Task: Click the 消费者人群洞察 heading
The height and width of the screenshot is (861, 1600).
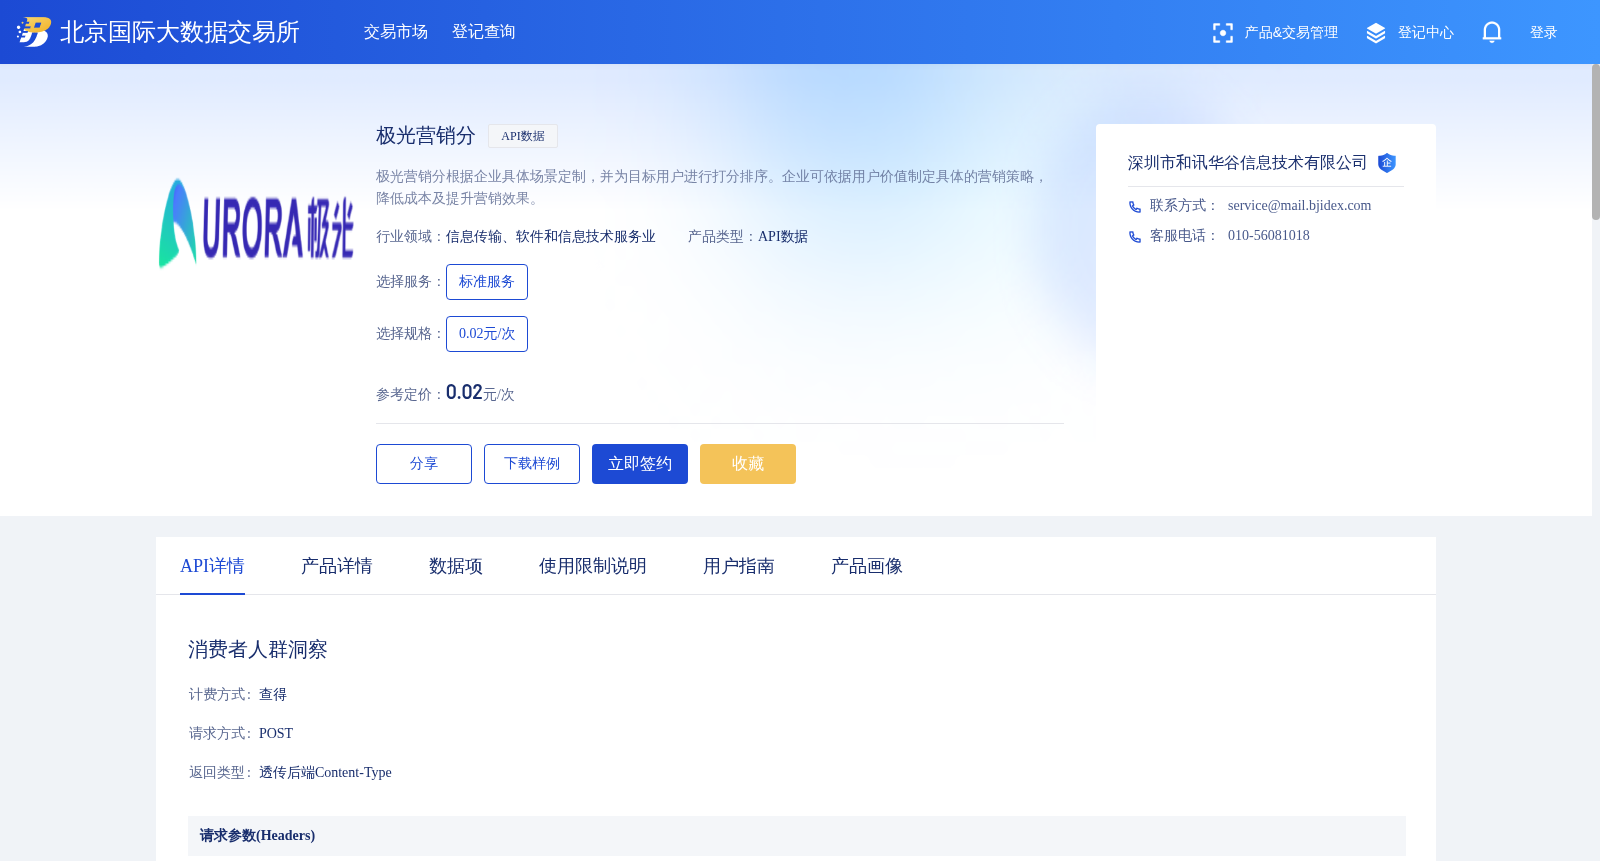Action: 258,650
